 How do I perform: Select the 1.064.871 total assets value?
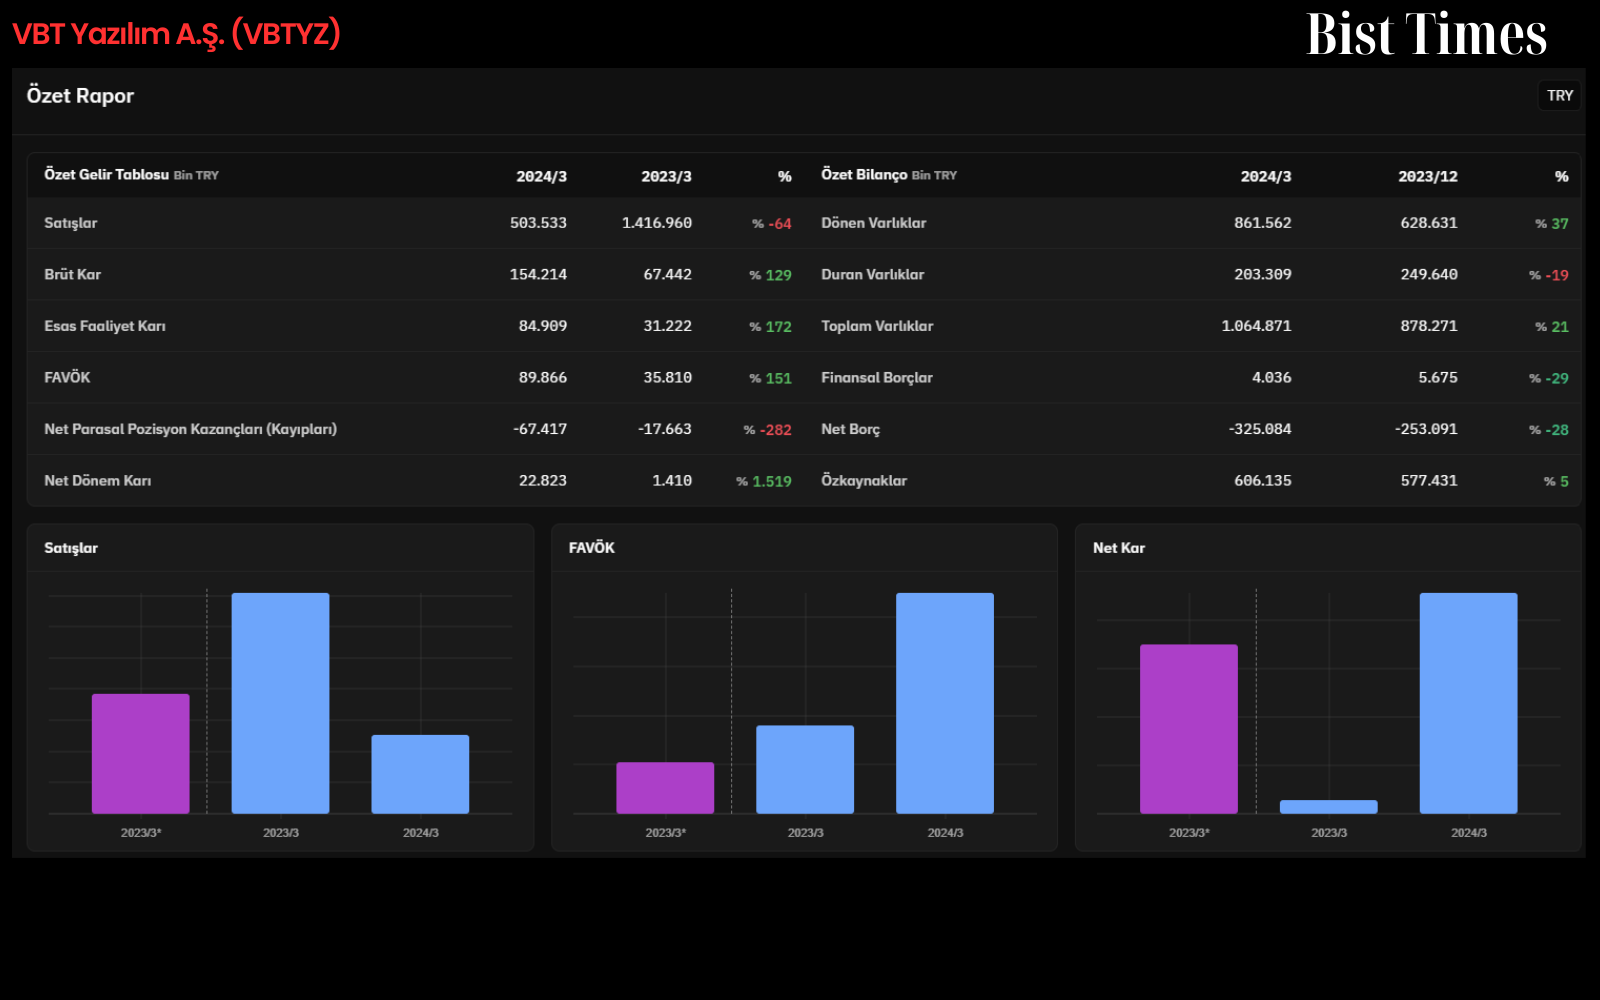pyautogui.click(x=1257, y=326)
